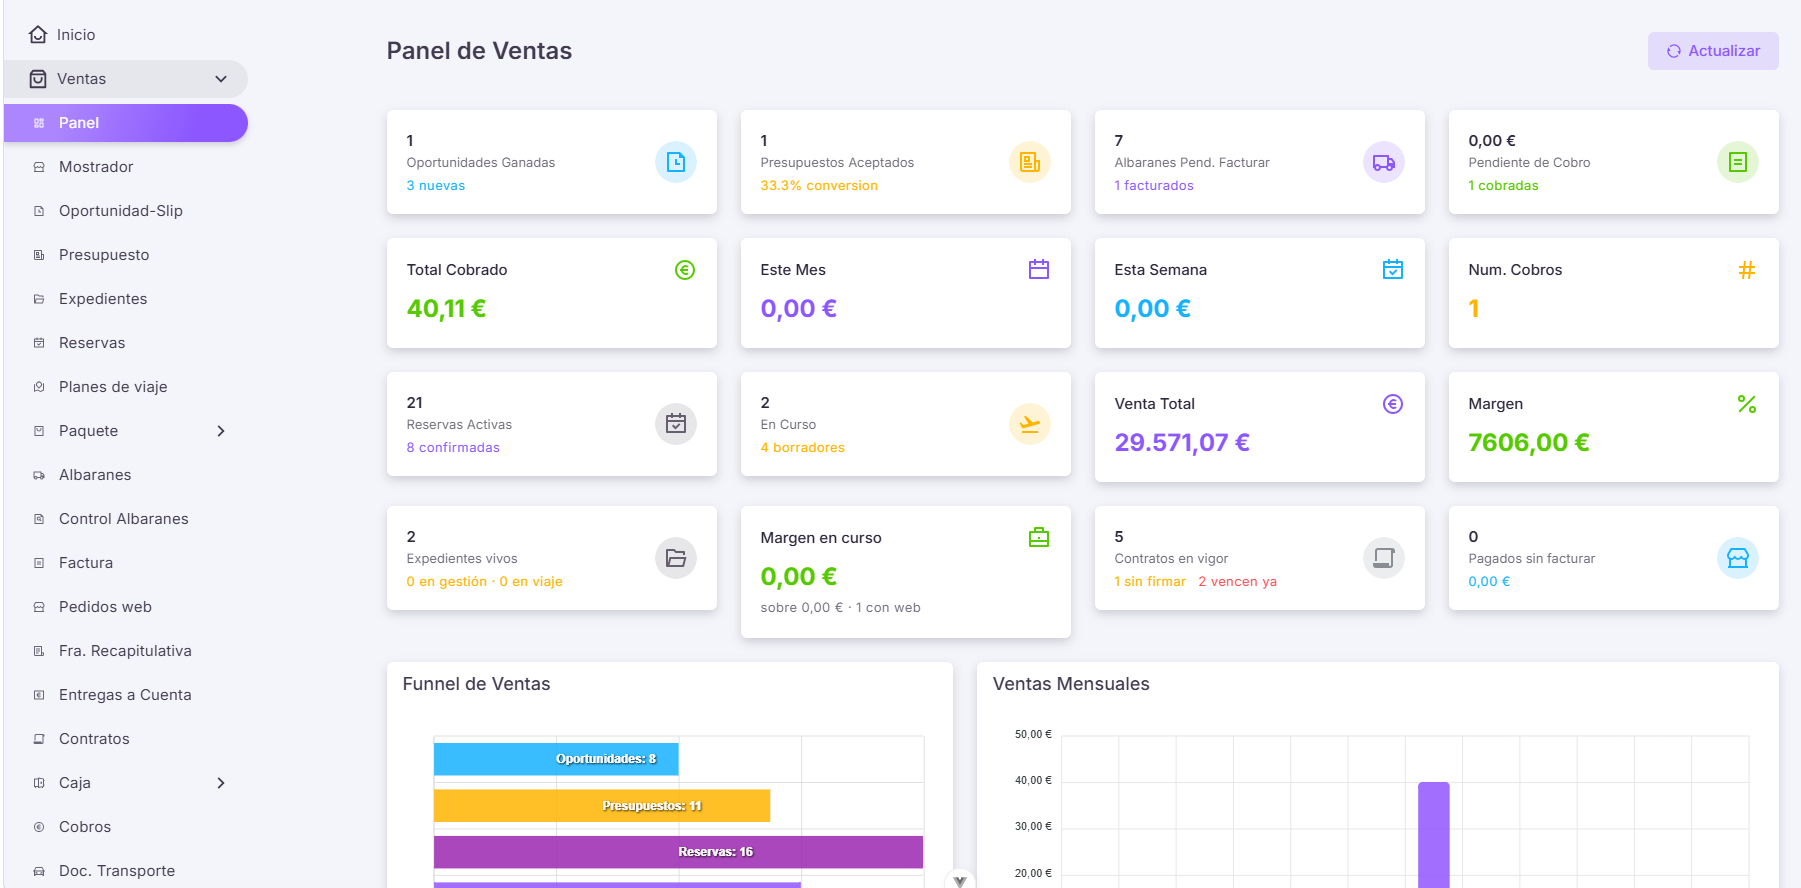This screenshot has height=888, width=1801.
Task: Click the Oportunidades Ganadas document icon
Action: [x=676, y=162]
